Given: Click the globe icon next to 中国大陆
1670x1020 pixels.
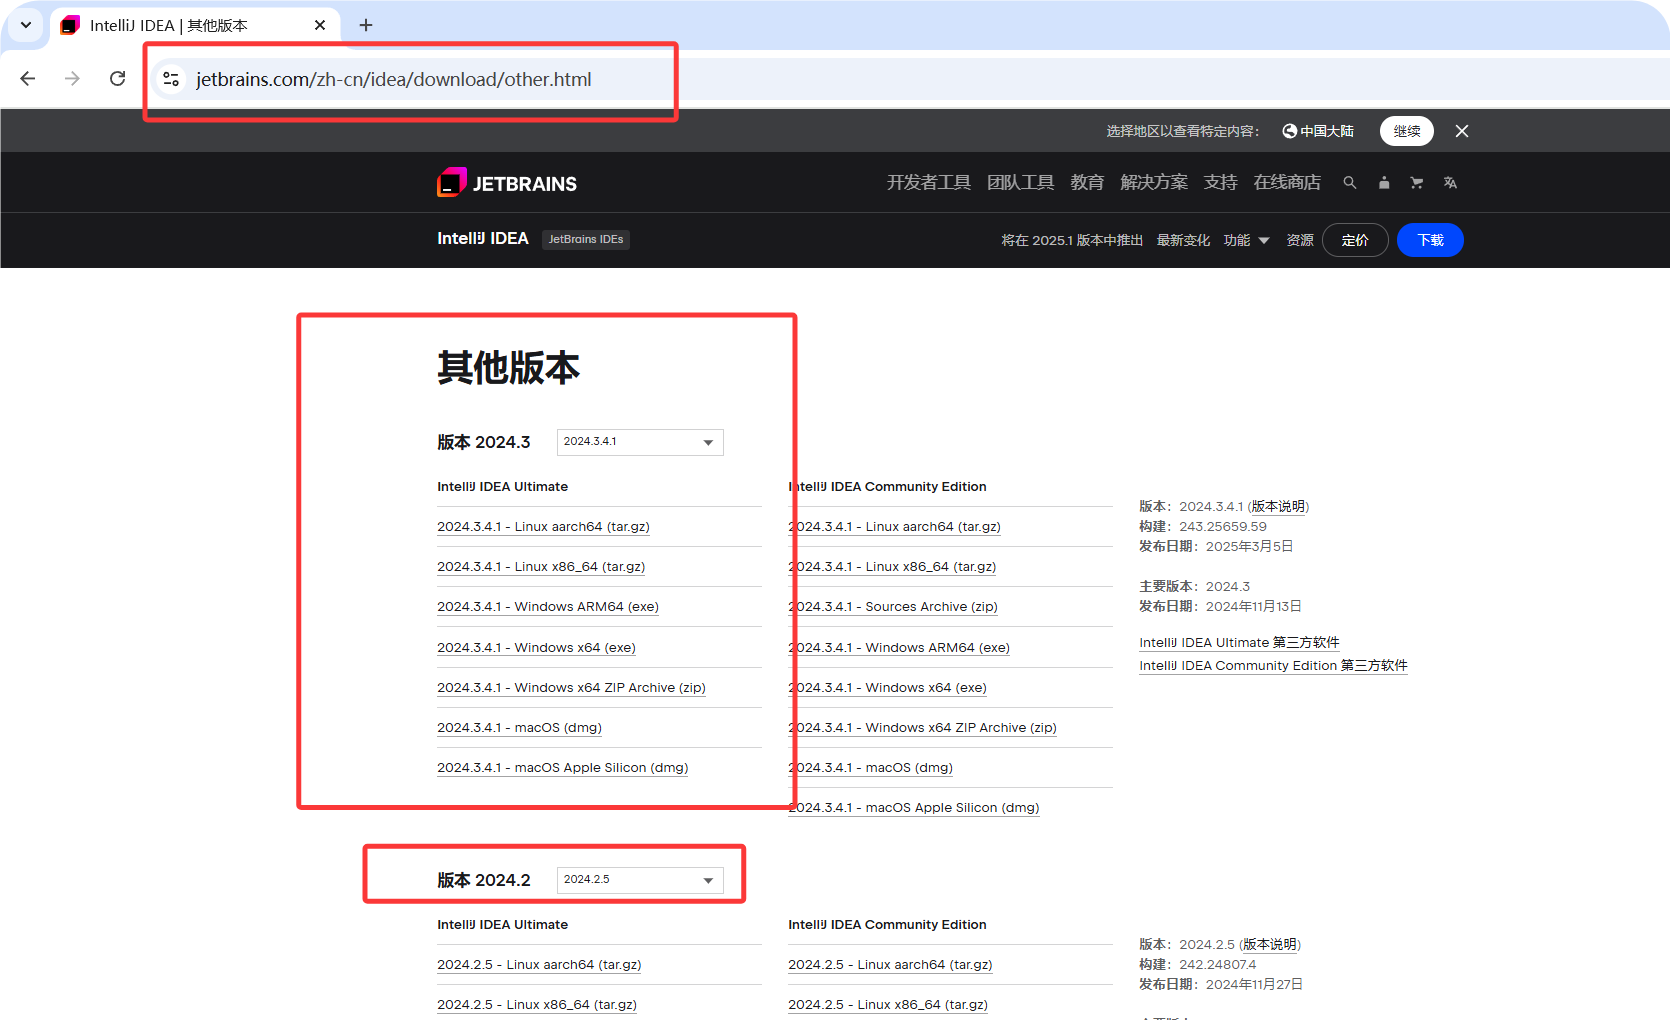Looking at the screenshot, I should coord(1288,130).
